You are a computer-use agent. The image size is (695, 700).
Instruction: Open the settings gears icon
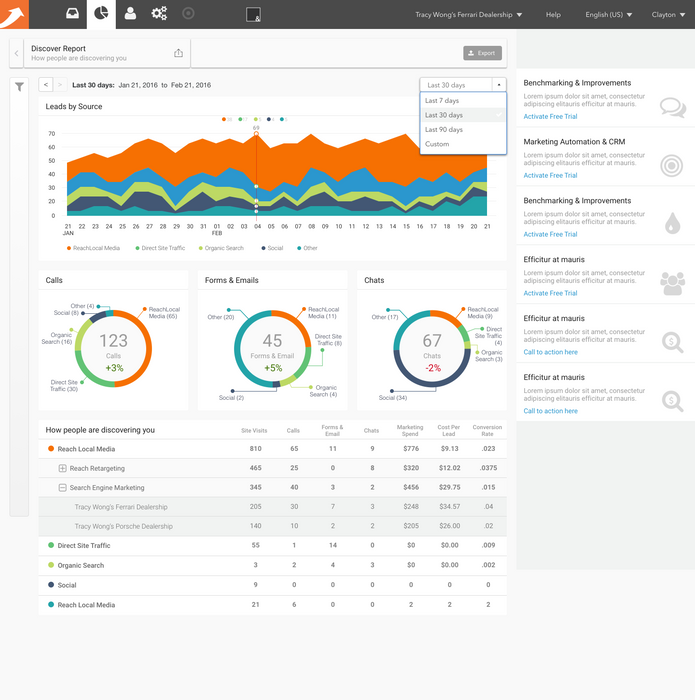pyautogui.click(x=159, y=13)
